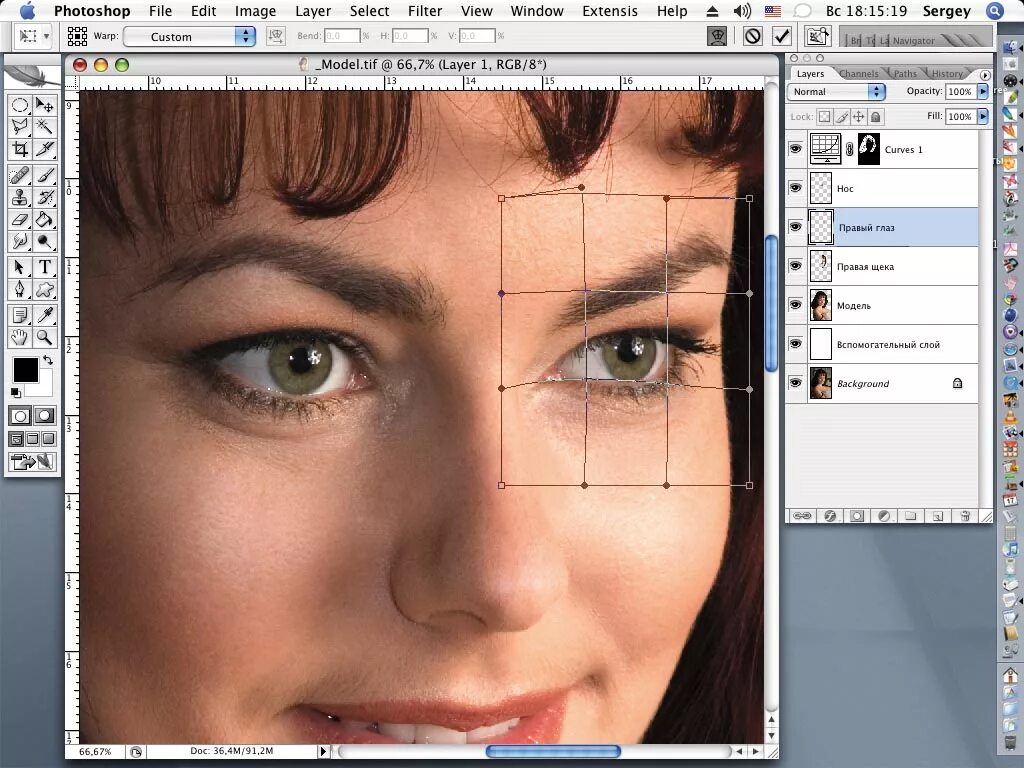1024x768 pixels.
Task: Hide the Background layer
Action: (795, 383)
